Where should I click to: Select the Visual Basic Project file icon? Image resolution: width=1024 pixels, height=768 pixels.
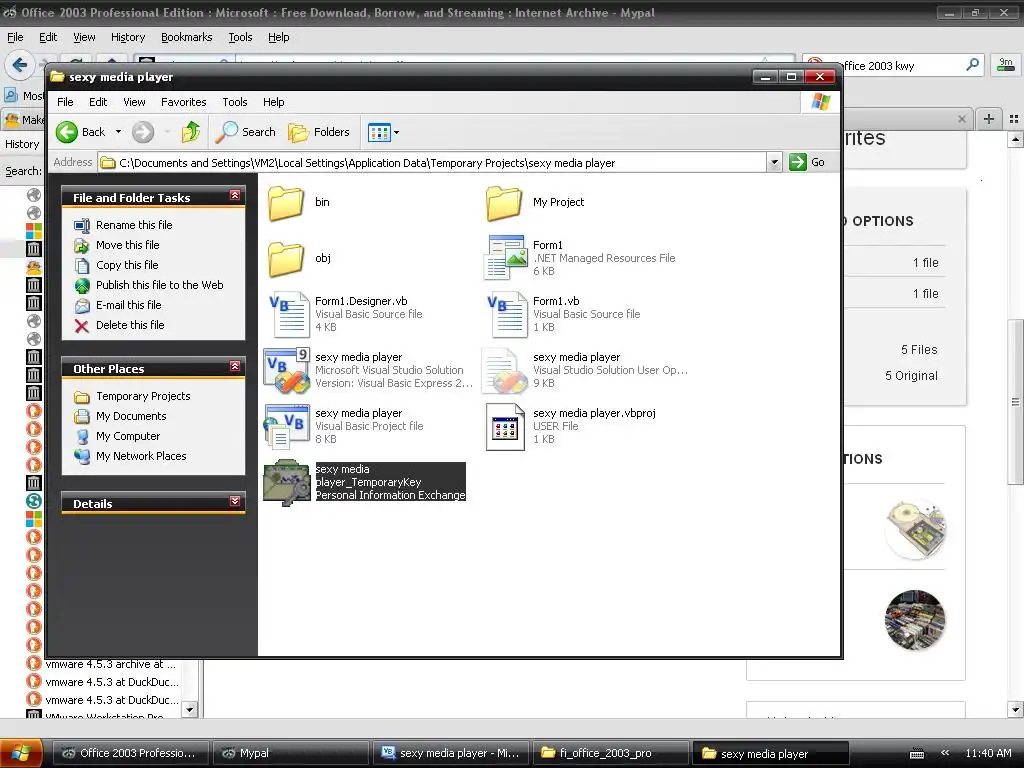287,426
